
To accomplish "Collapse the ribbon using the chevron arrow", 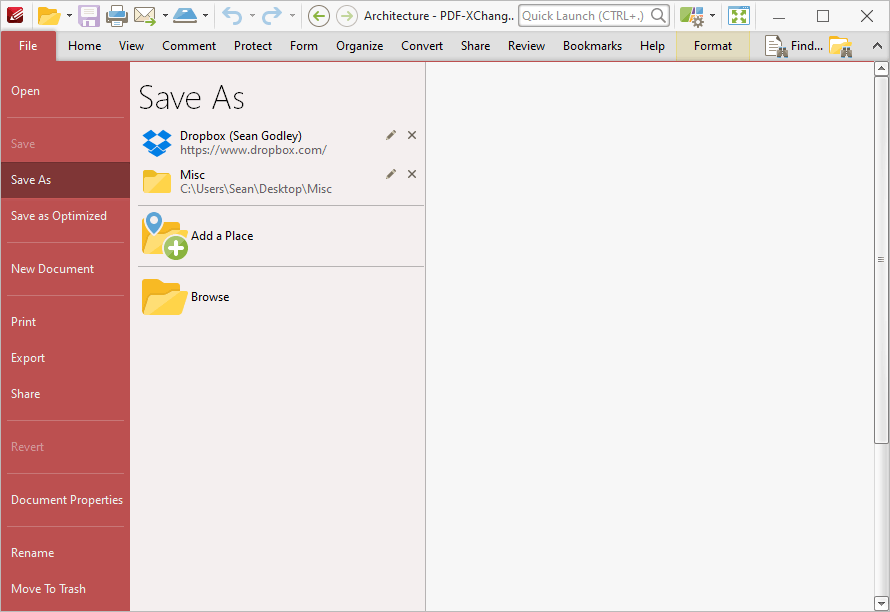I will [877, 46].
